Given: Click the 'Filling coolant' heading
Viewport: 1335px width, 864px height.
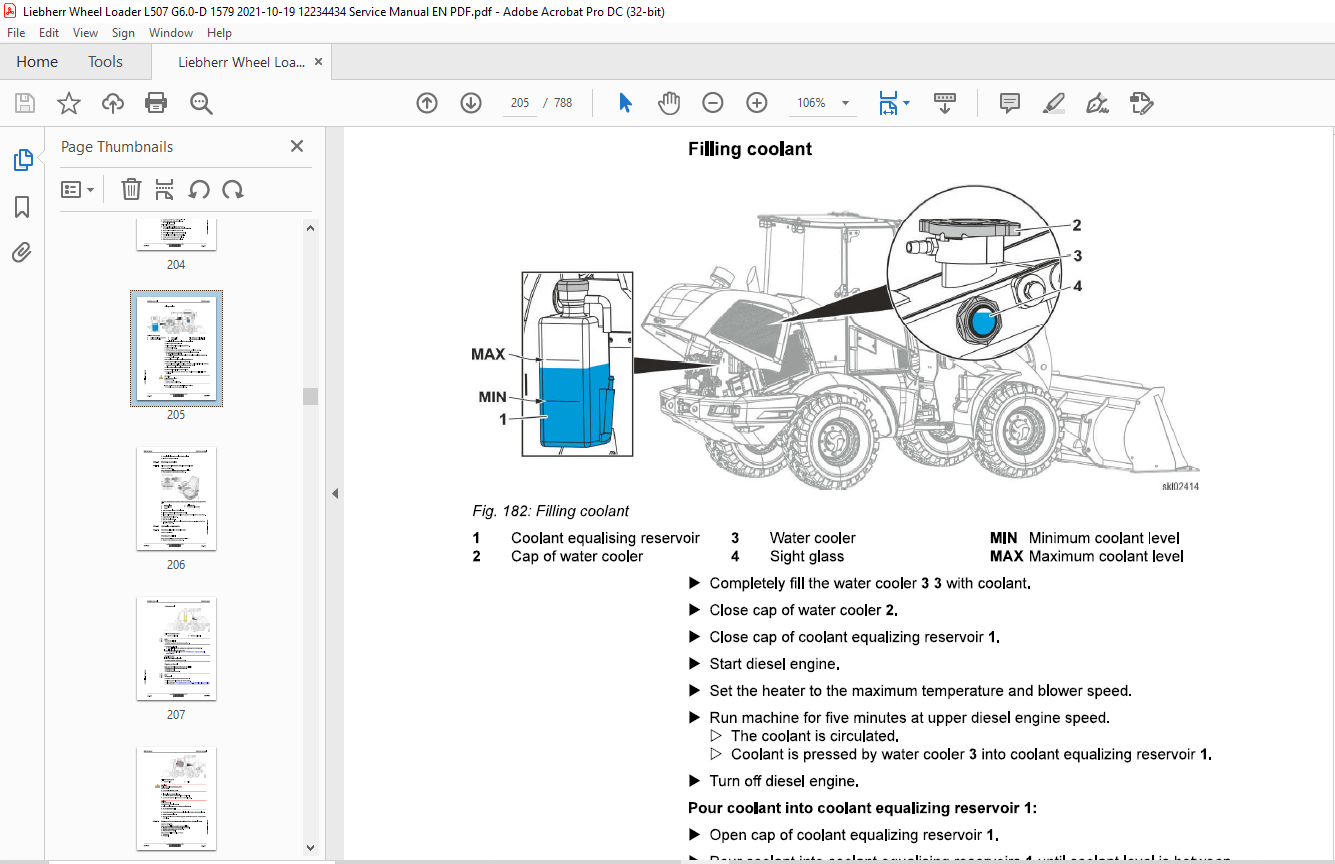Looking at the screenshot, I should (x=750, y=149).
